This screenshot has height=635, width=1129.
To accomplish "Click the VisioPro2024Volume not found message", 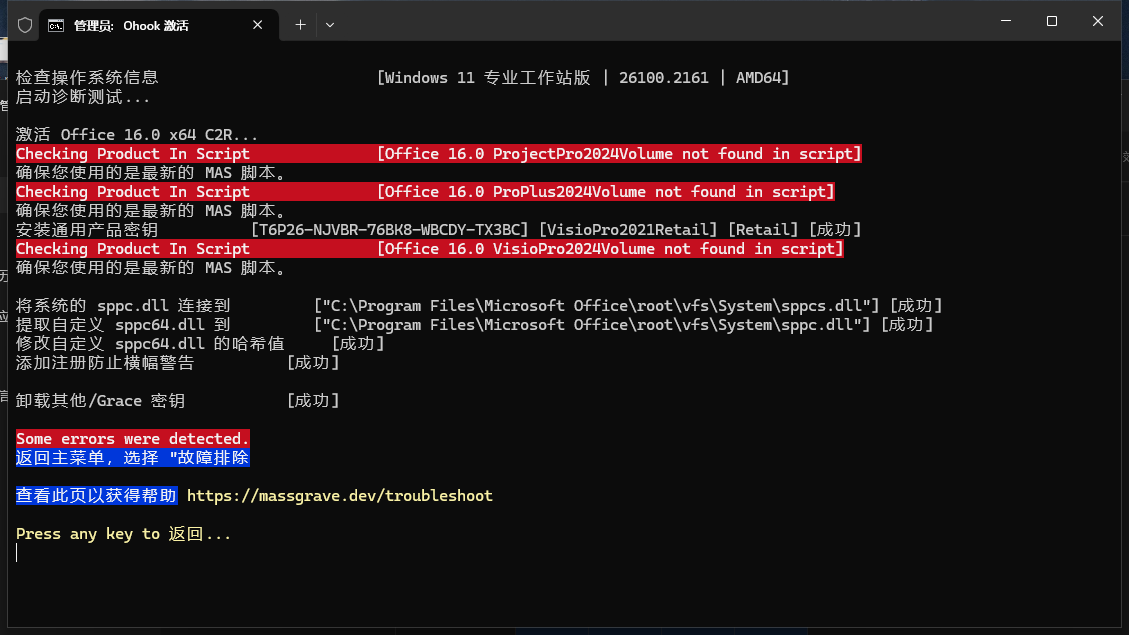I will (610, 248).
